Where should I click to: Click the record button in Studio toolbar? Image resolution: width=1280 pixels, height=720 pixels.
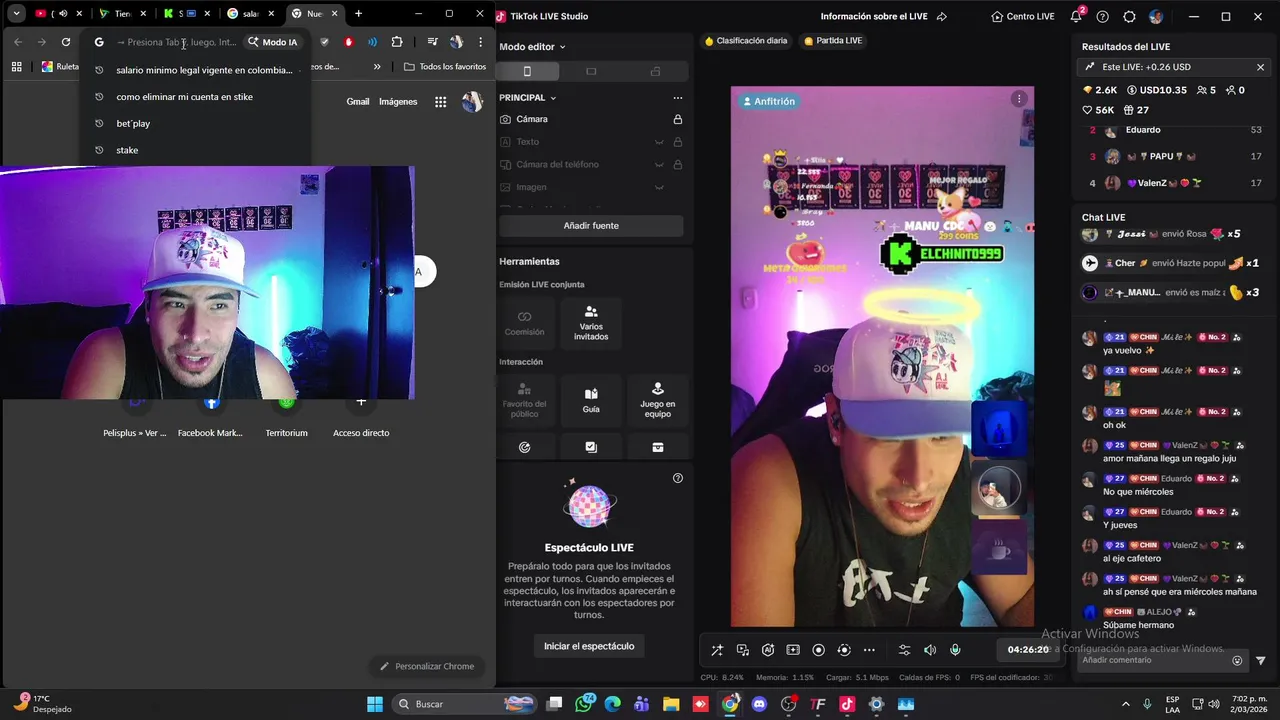[818, 650]
